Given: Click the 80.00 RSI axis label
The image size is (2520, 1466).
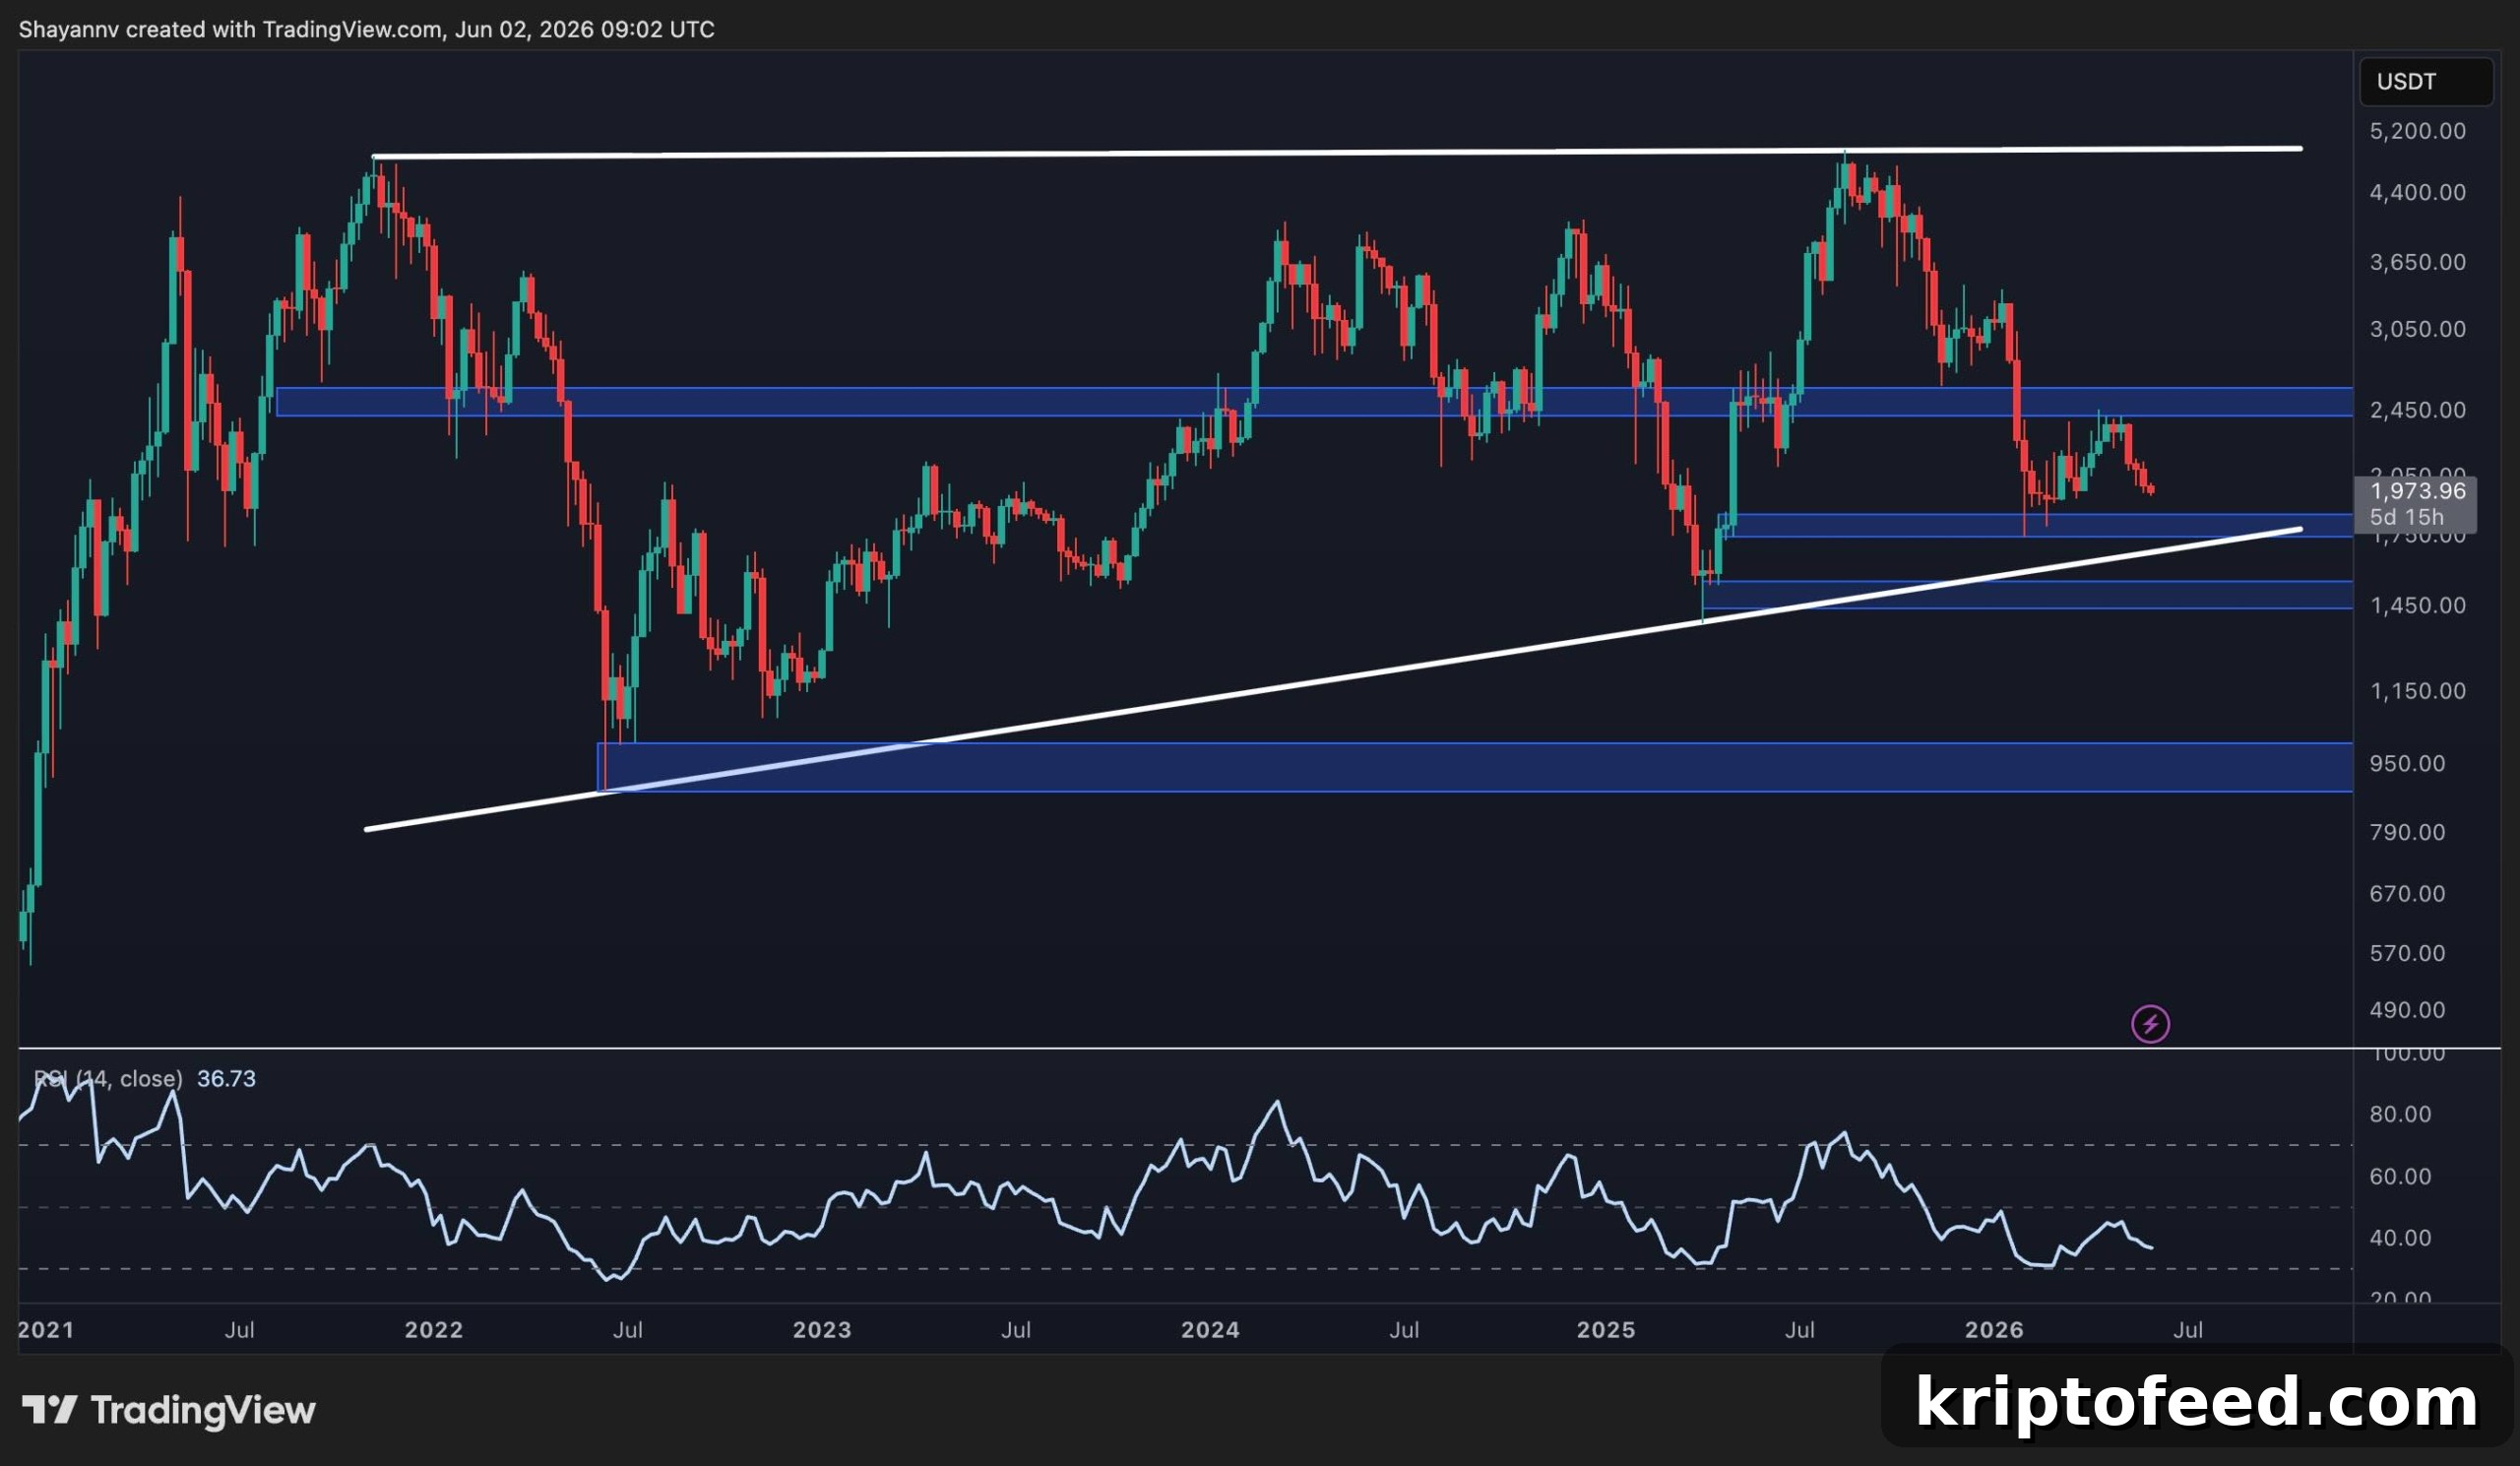Looking at the screenshot, I should pyautogui.click(x=2400, y=1114).
